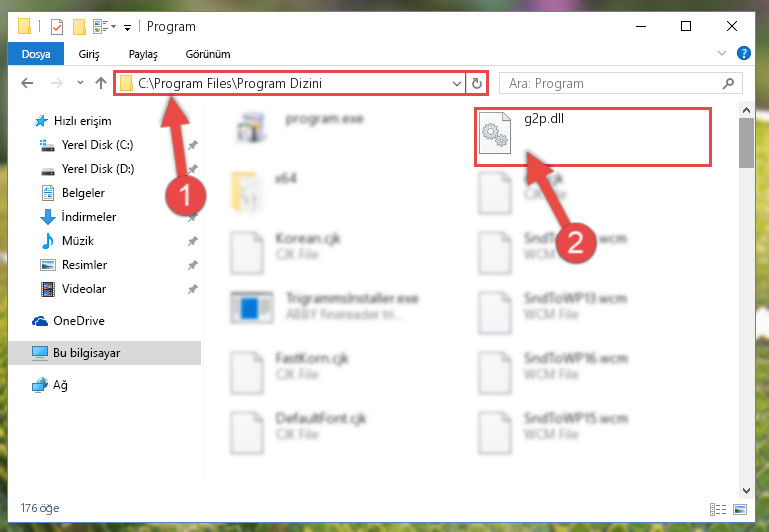This screenshot has width=769, height=532.
Task: Go up one folder level arrow
Action: coord(101,83)
